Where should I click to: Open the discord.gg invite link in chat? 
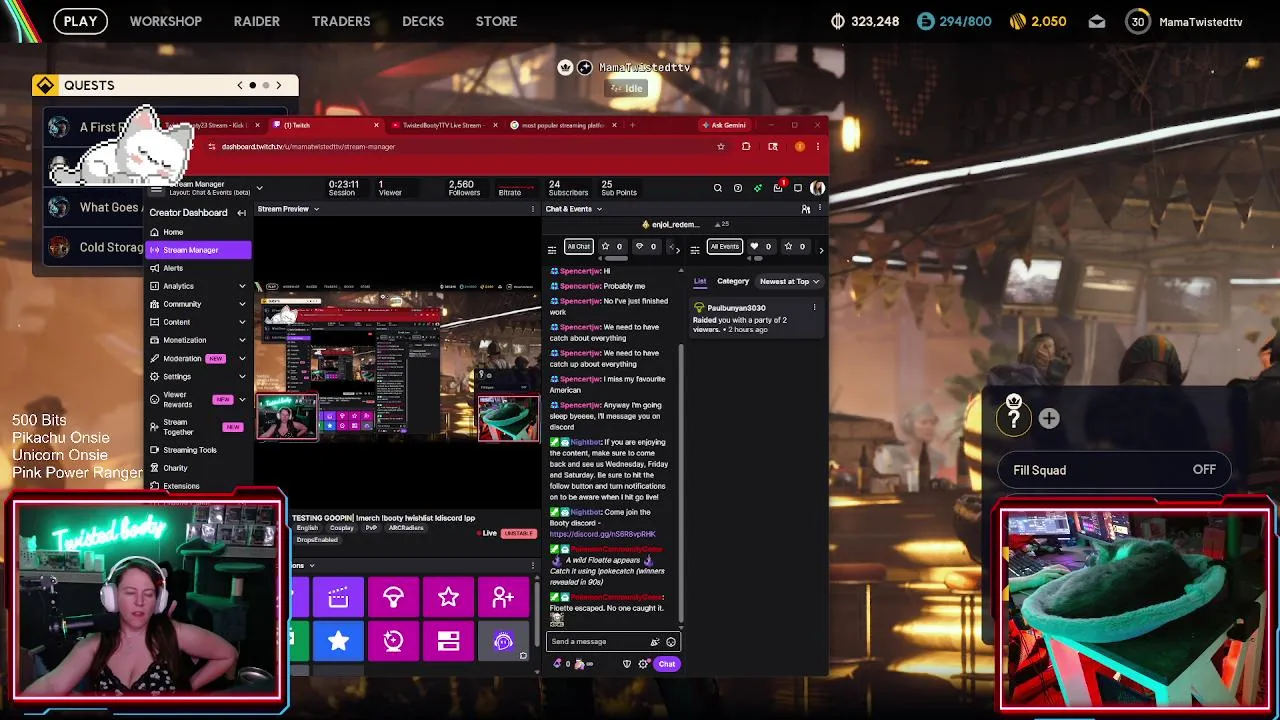[x=602, y=534]
